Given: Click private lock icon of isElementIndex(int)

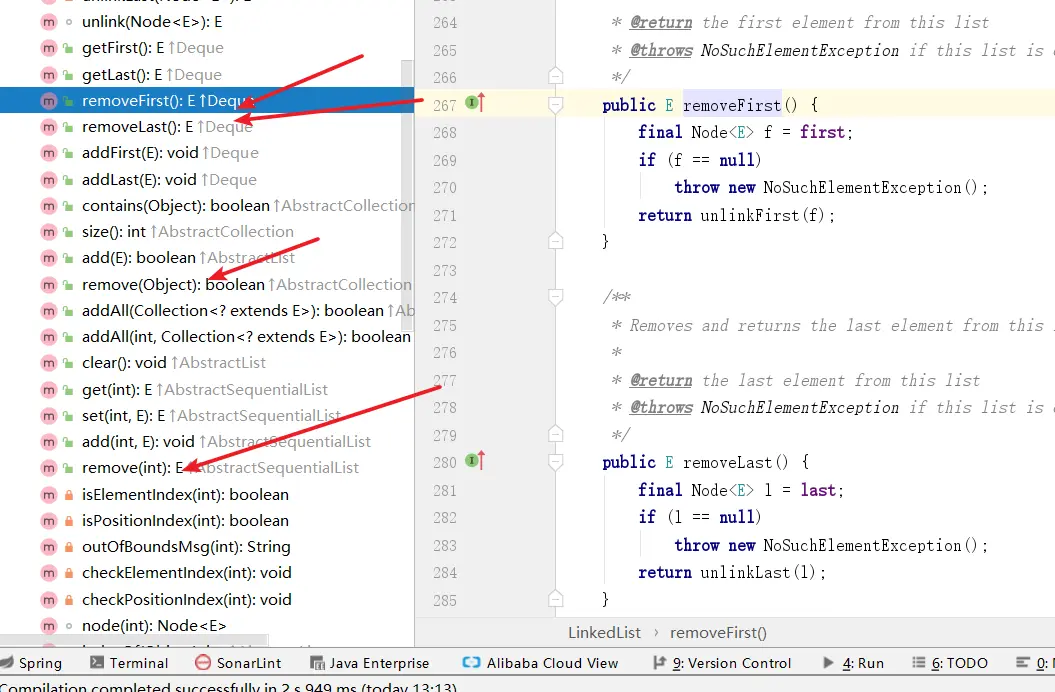Looking at the screenshot, I should pyautogui.click(x=69, y=495).
